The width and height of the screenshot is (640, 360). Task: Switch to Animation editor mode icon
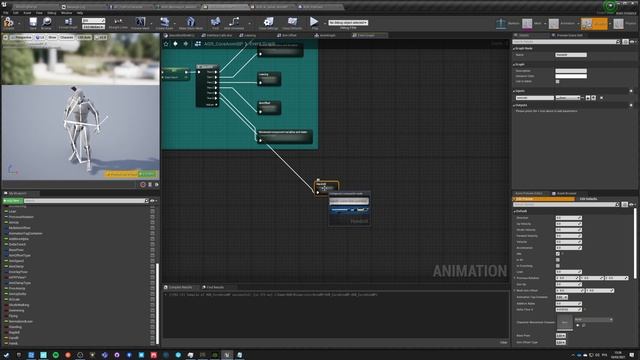click(553, 23)
